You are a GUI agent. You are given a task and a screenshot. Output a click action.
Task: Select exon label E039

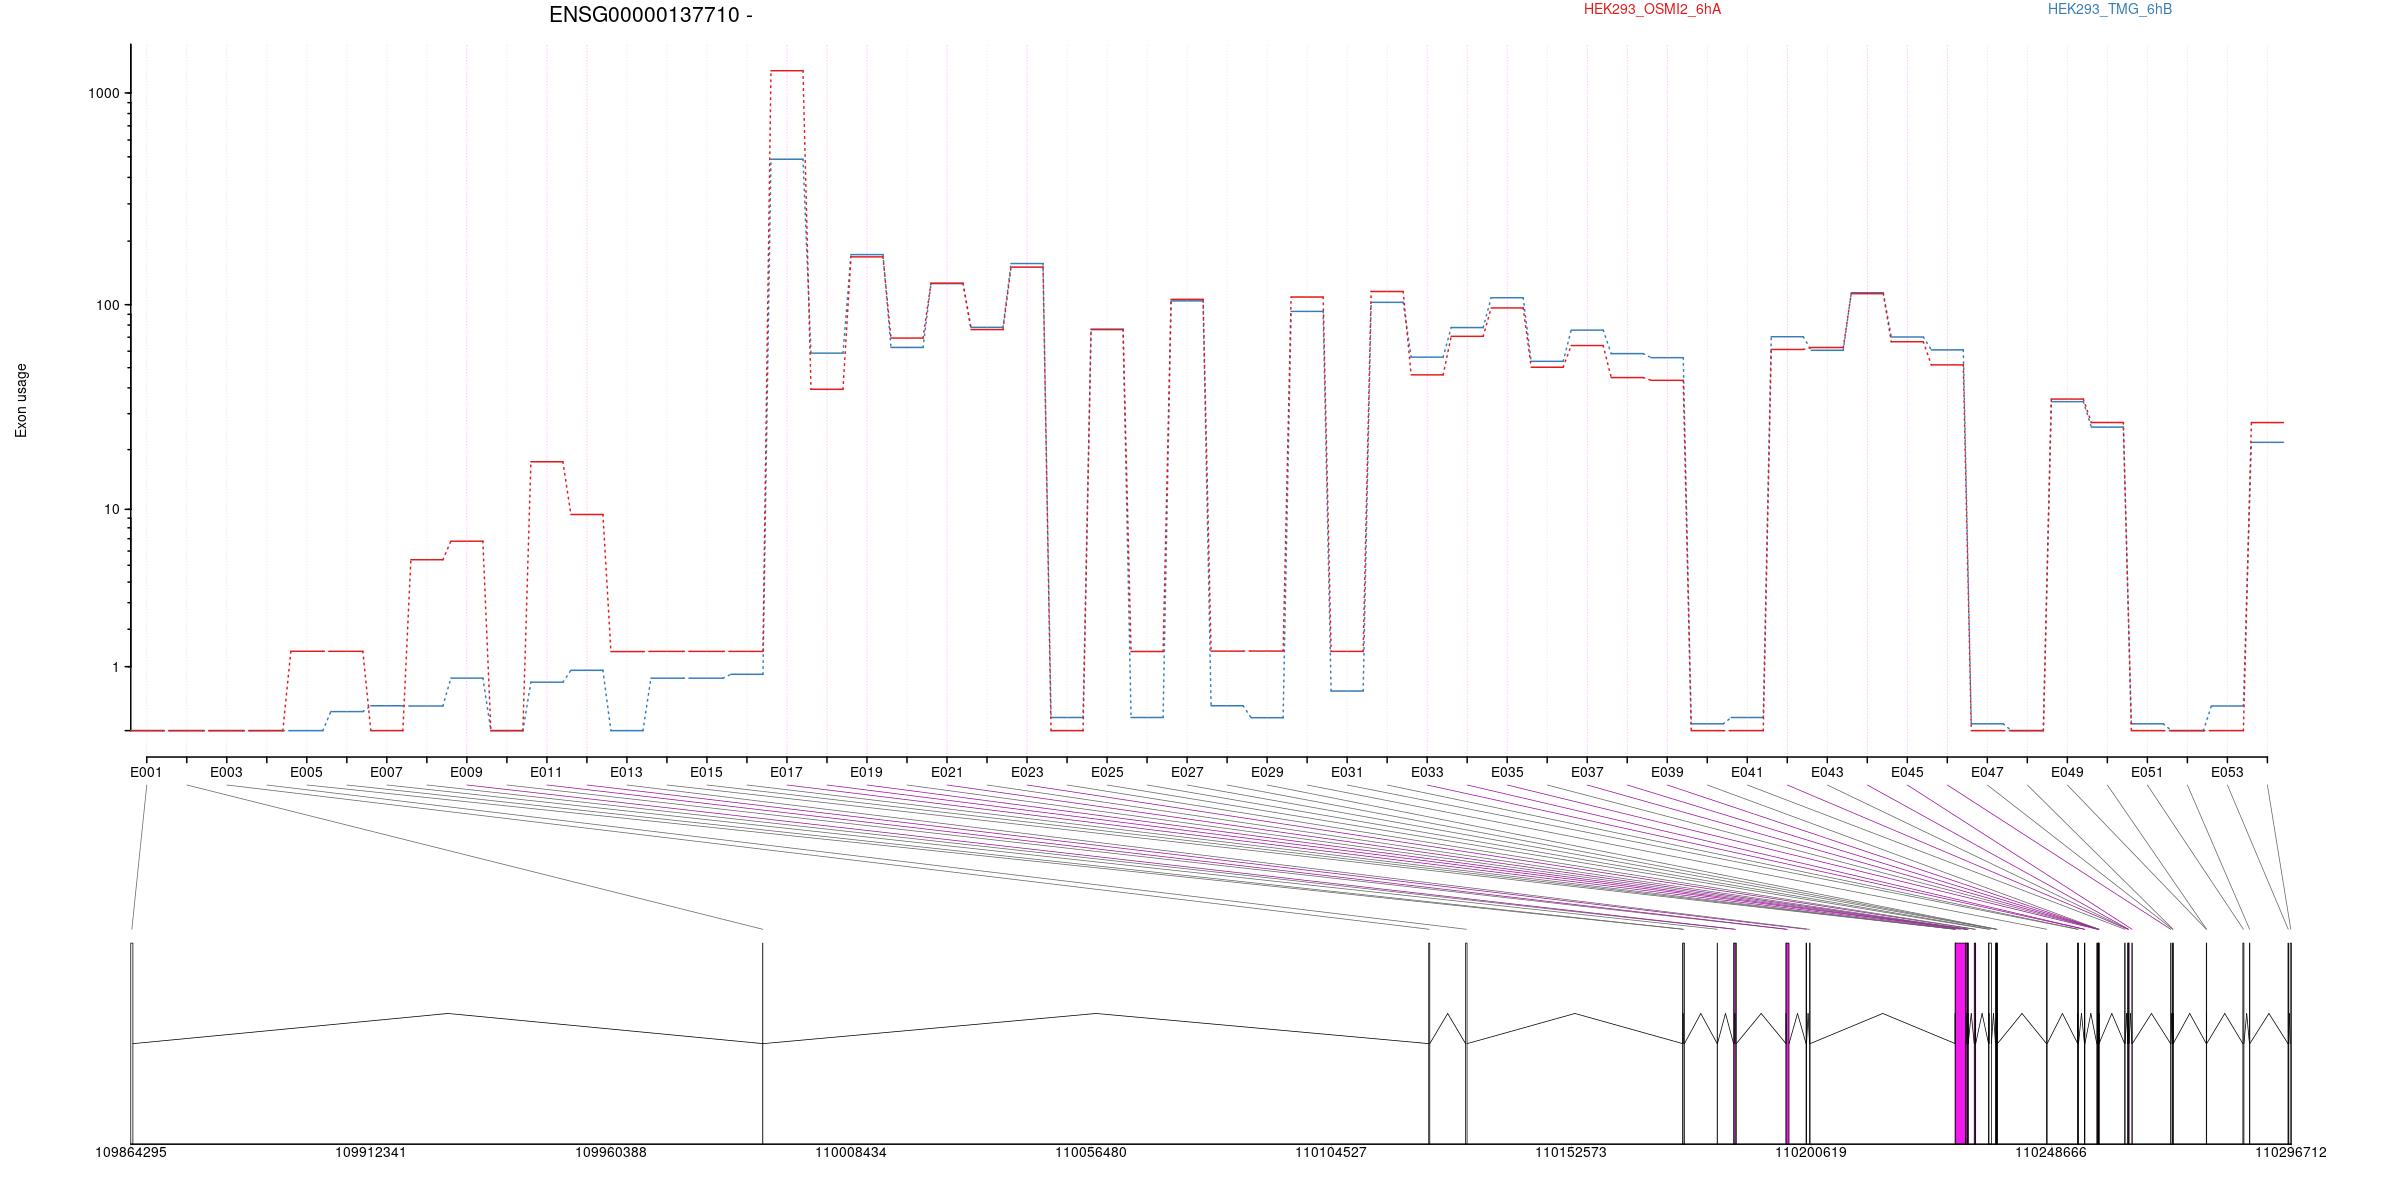pyautogui.click(x=1667, y=772)
